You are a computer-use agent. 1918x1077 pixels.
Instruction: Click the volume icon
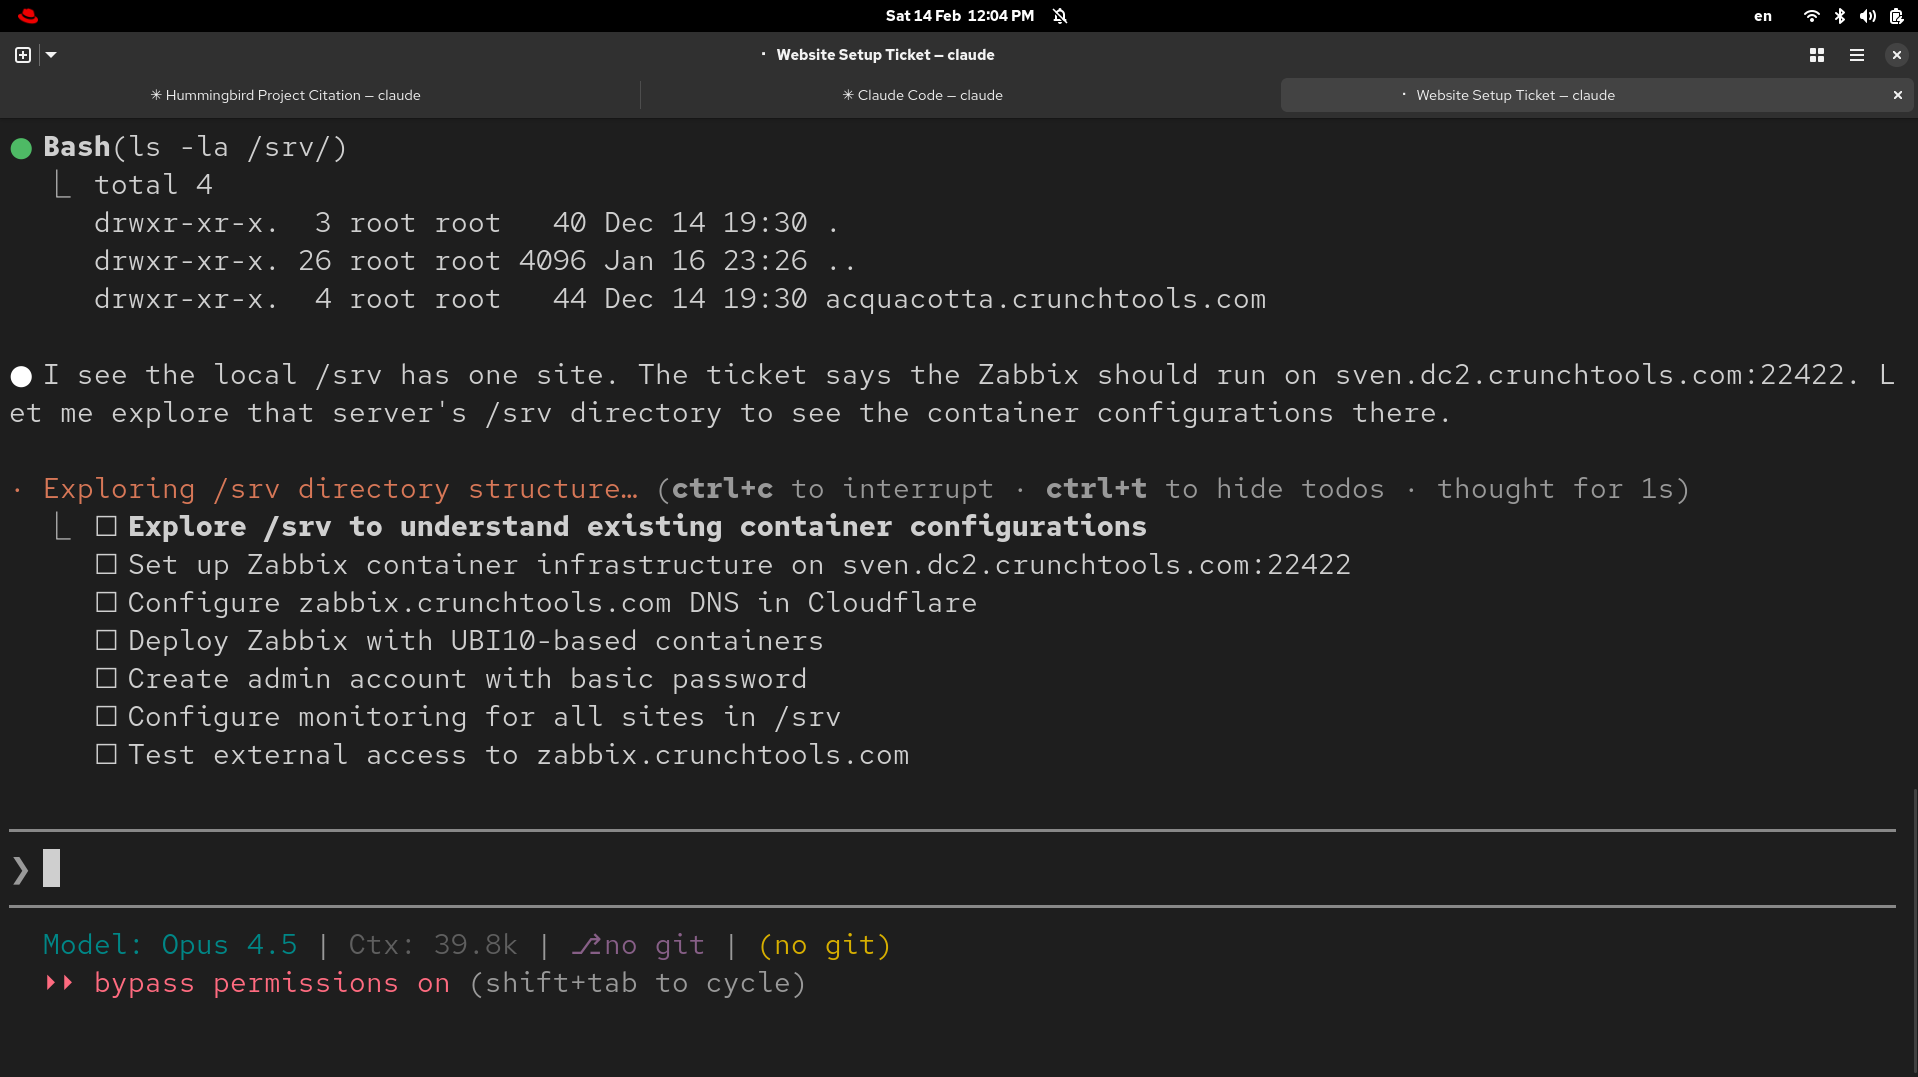[x=1867, y=15]
